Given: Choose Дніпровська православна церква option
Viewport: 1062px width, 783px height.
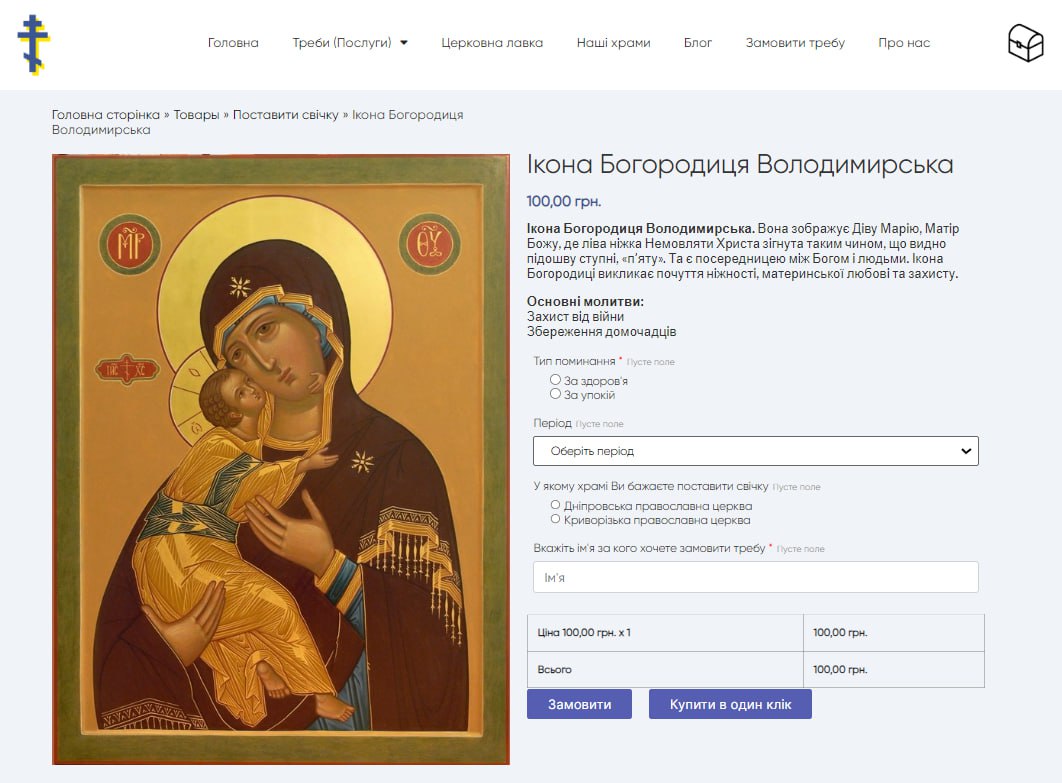Looking at the screenshot, I should point(556,506).
